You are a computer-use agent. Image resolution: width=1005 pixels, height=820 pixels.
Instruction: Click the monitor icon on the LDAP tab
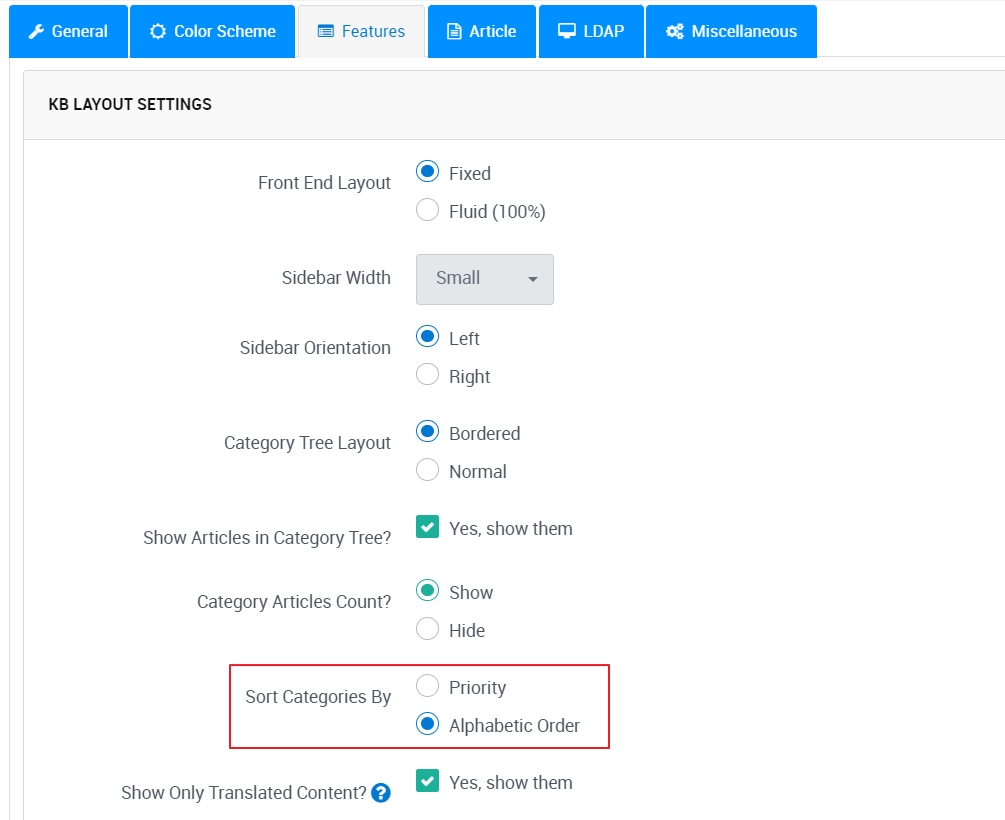click(x=569, y=31)
